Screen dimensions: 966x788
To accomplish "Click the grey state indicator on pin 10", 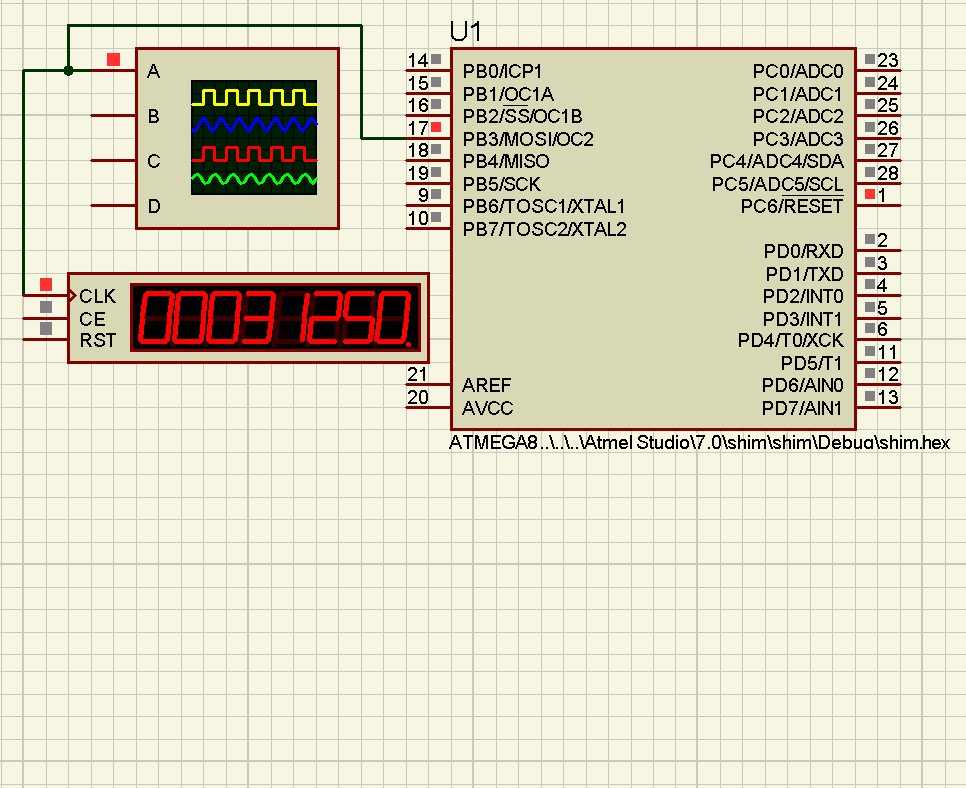I will 436,217.
